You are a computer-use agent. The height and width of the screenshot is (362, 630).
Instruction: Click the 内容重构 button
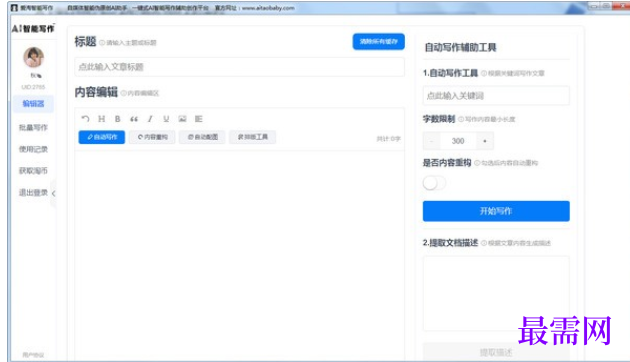(152, 137)
